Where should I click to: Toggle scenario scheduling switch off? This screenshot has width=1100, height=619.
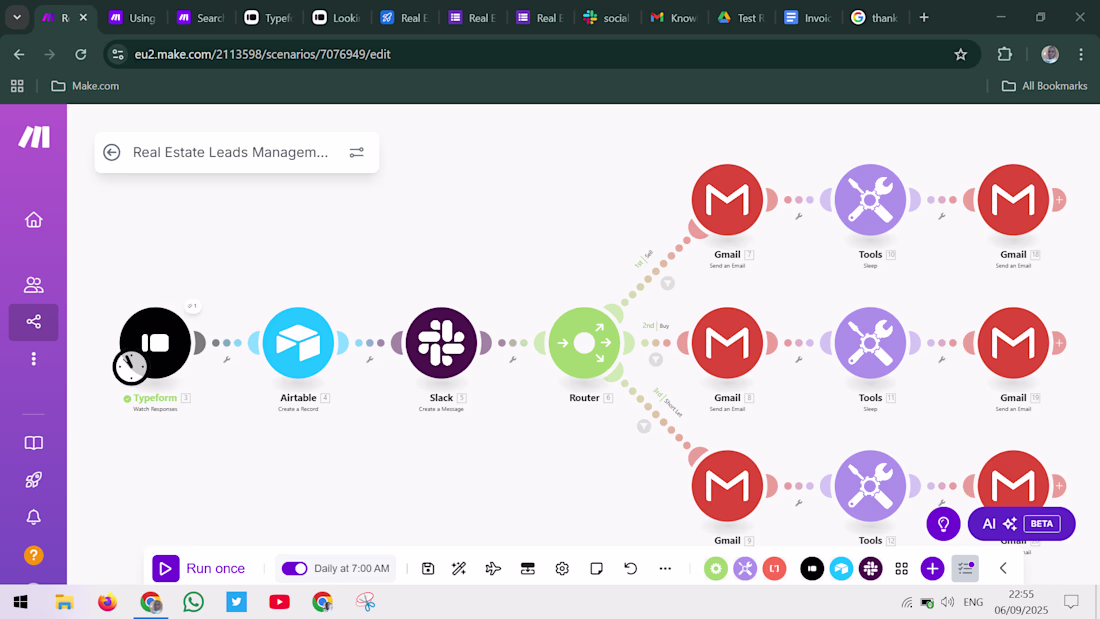[294, 568]
